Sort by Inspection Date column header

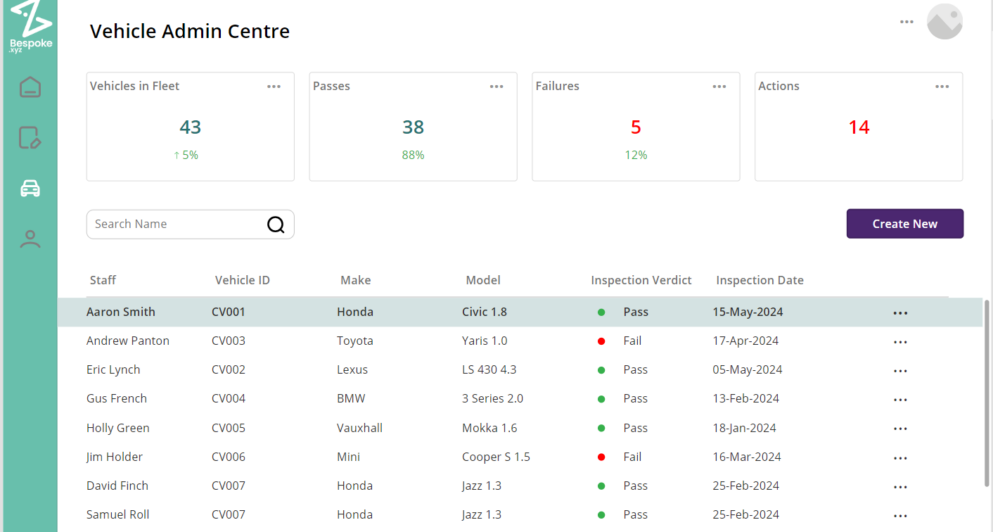click(759, 280)
